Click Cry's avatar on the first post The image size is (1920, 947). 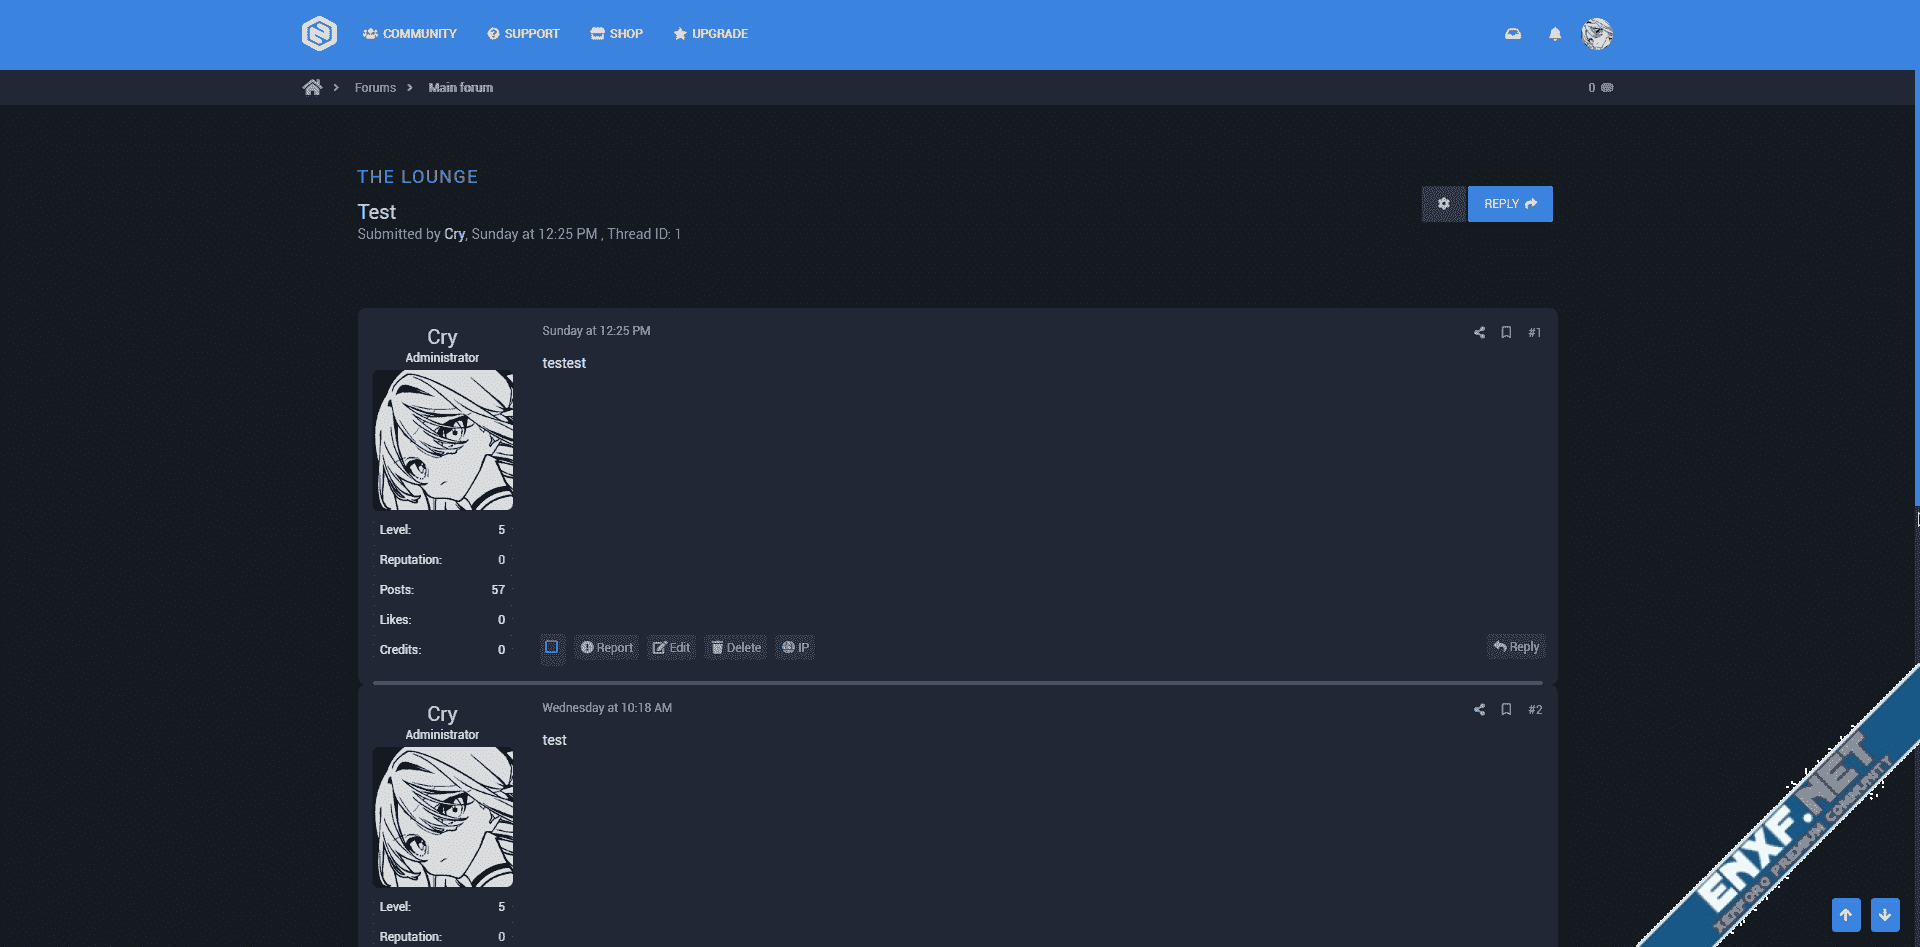pyautogui.click(x=443, y=440)
